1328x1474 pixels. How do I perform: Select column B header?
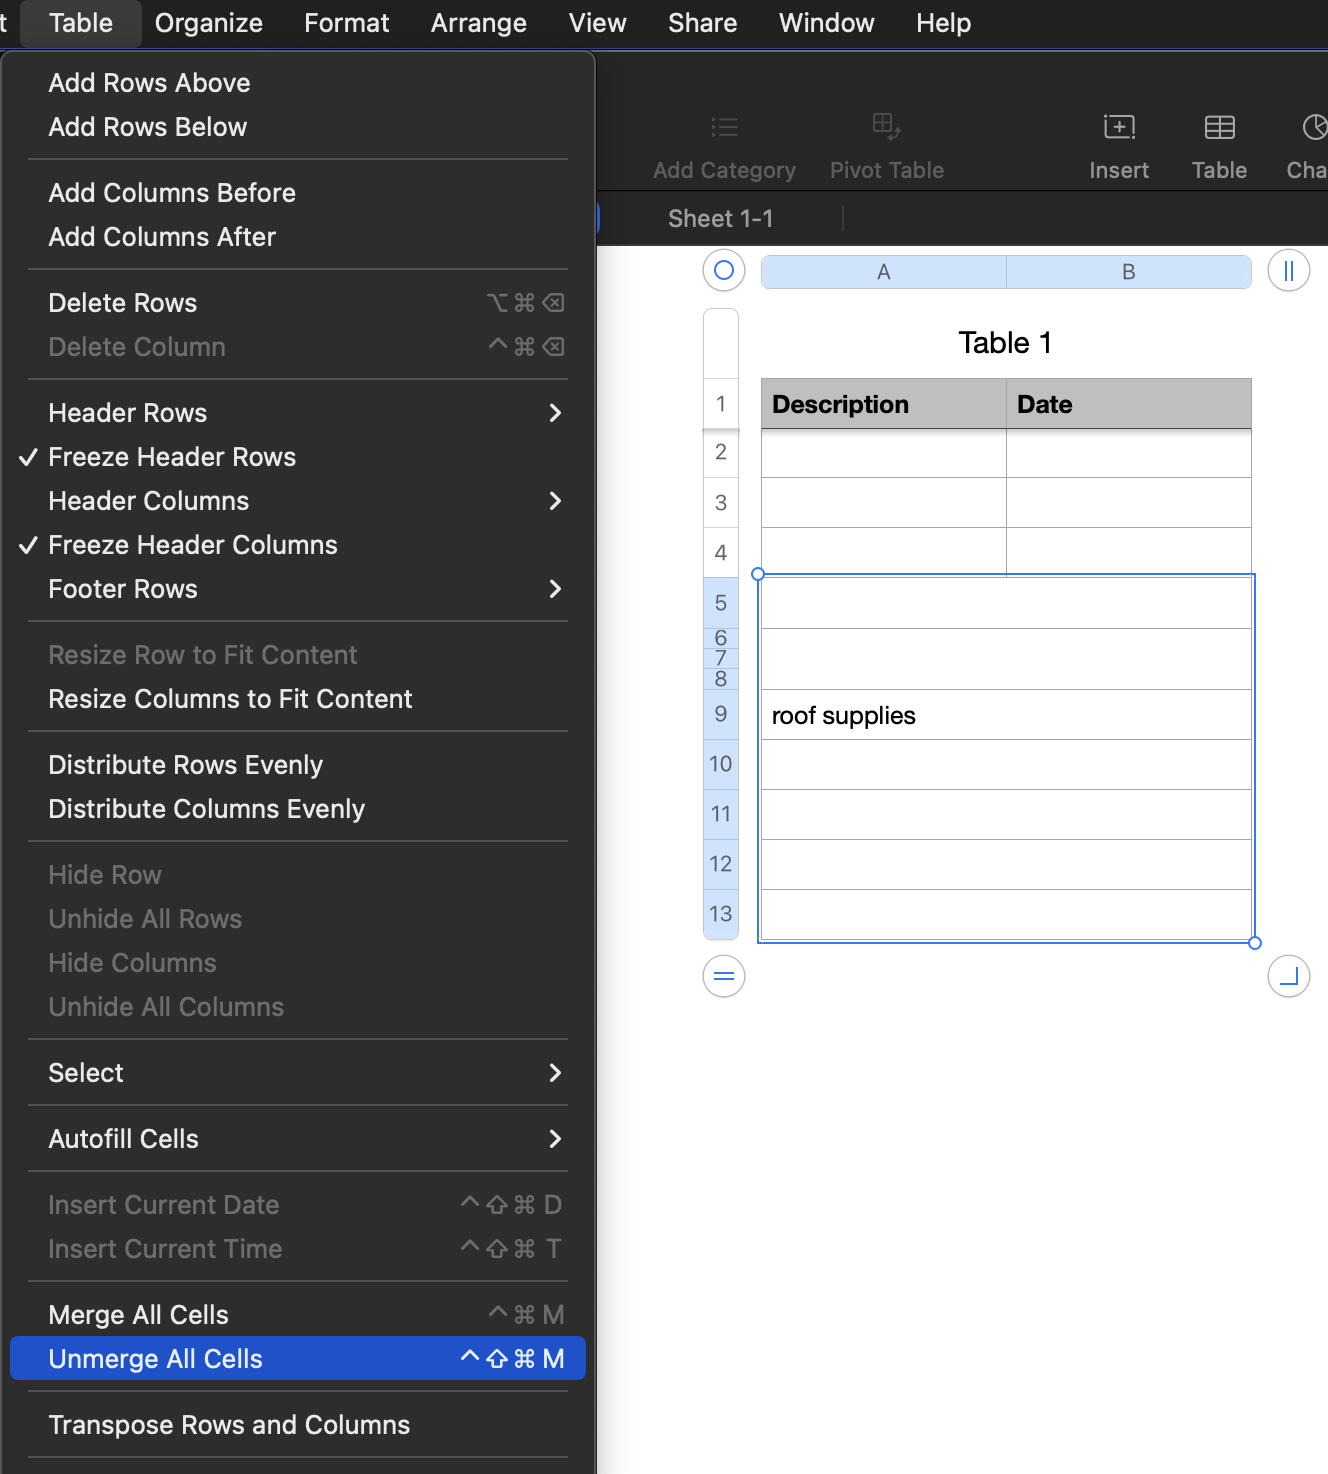tap(1128, 272)
